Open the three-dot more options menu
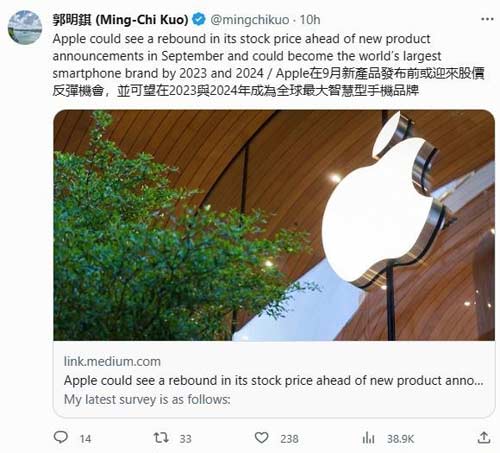 coord(487,19)
